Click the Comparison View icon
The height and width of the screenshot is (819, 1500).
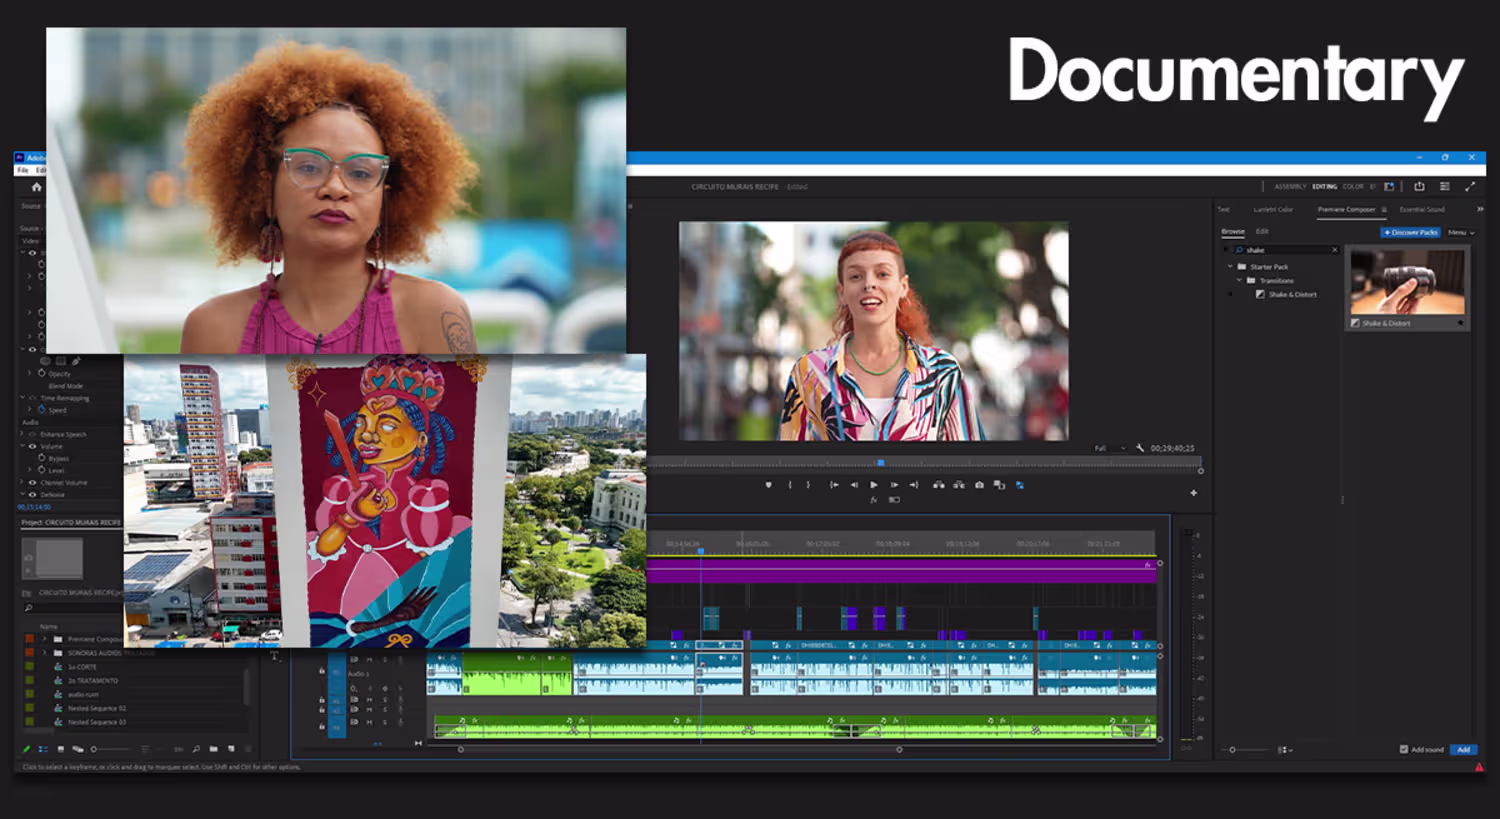[x=999, y=485]
